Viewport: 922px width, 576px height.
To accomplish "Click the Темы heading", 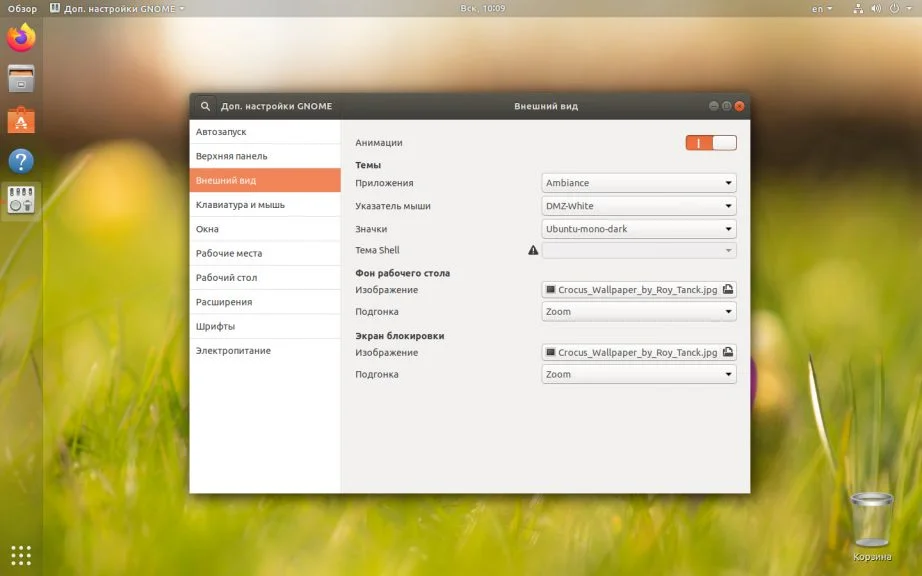I will pos(368,165).
